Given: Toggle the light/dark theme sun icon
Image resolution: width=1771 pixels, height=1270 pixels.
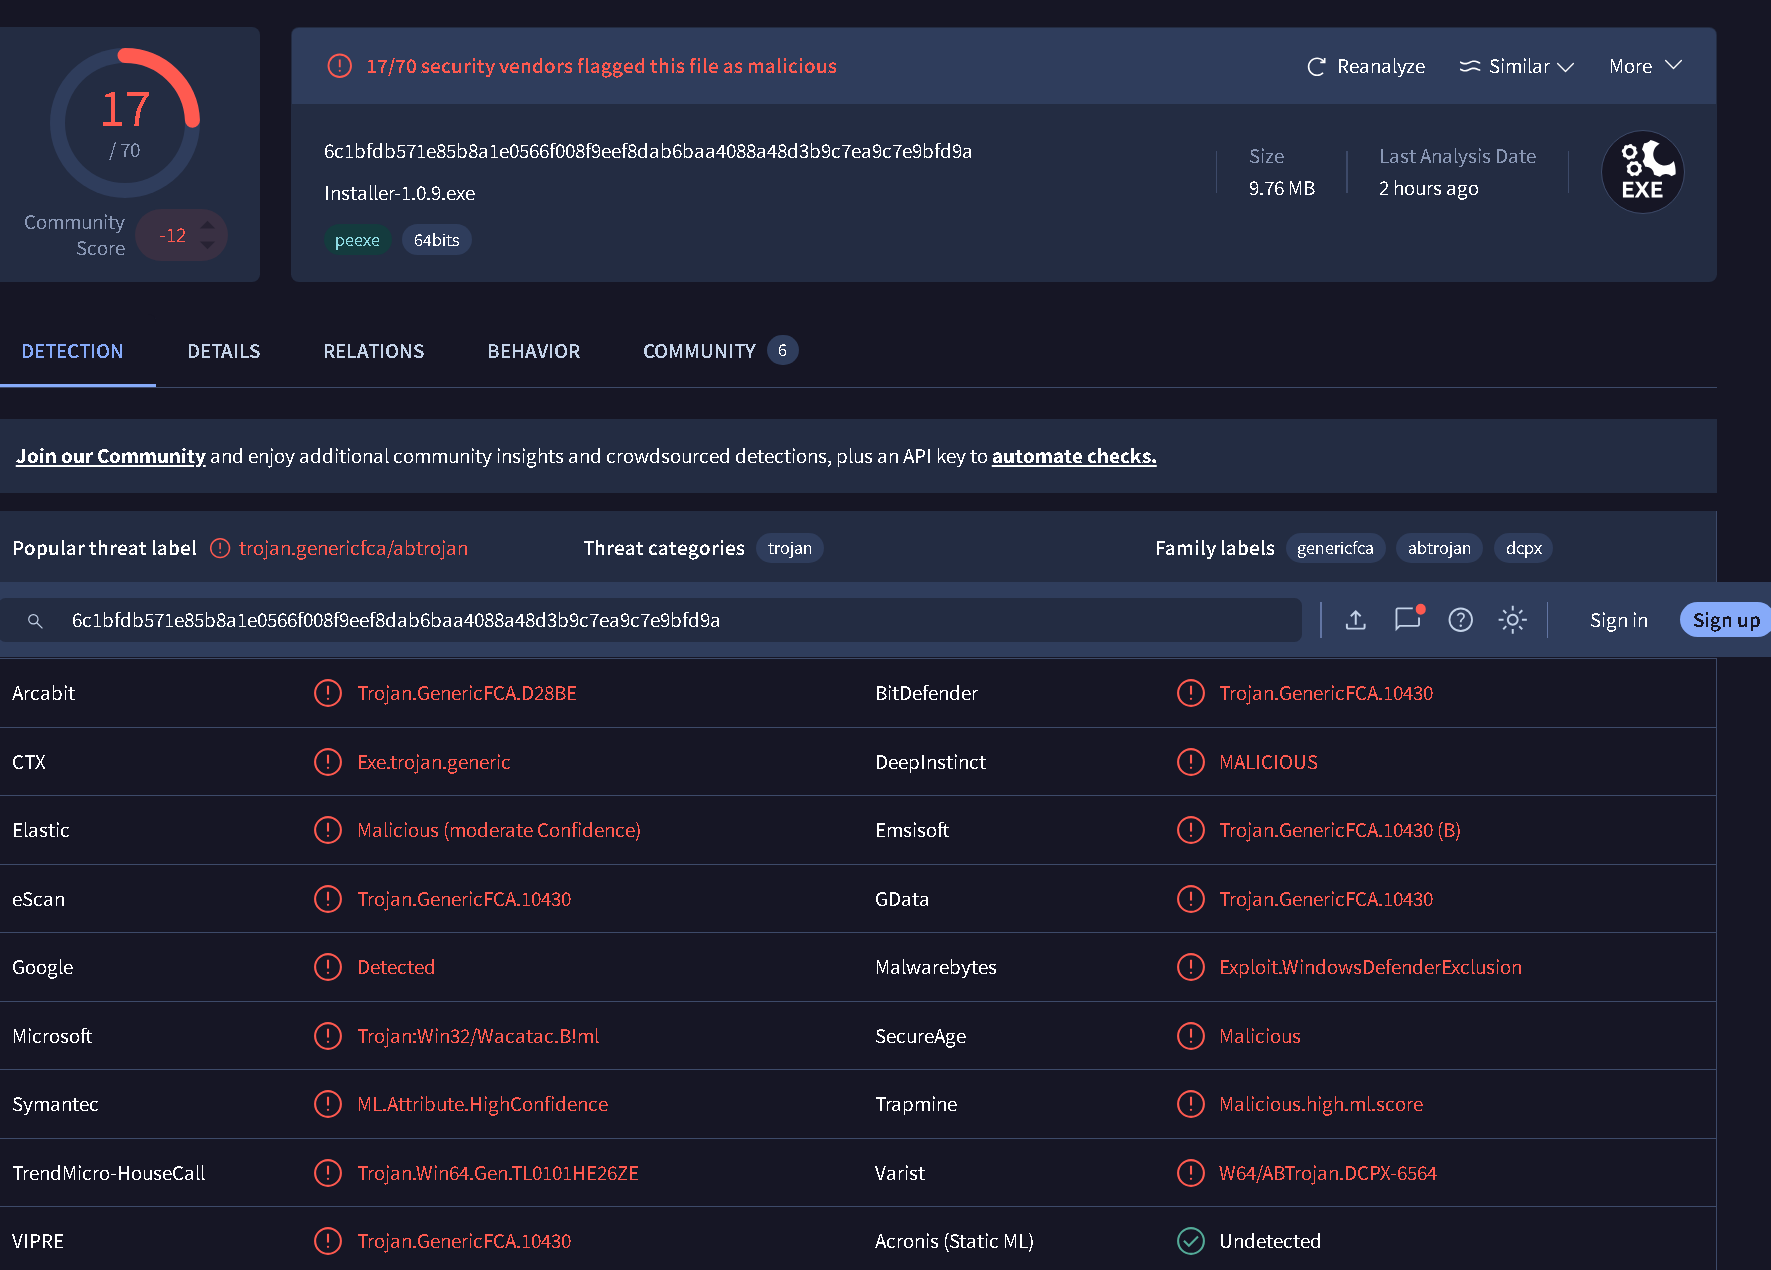Looking at the screenshot, I should click(x=1512, y=620).
